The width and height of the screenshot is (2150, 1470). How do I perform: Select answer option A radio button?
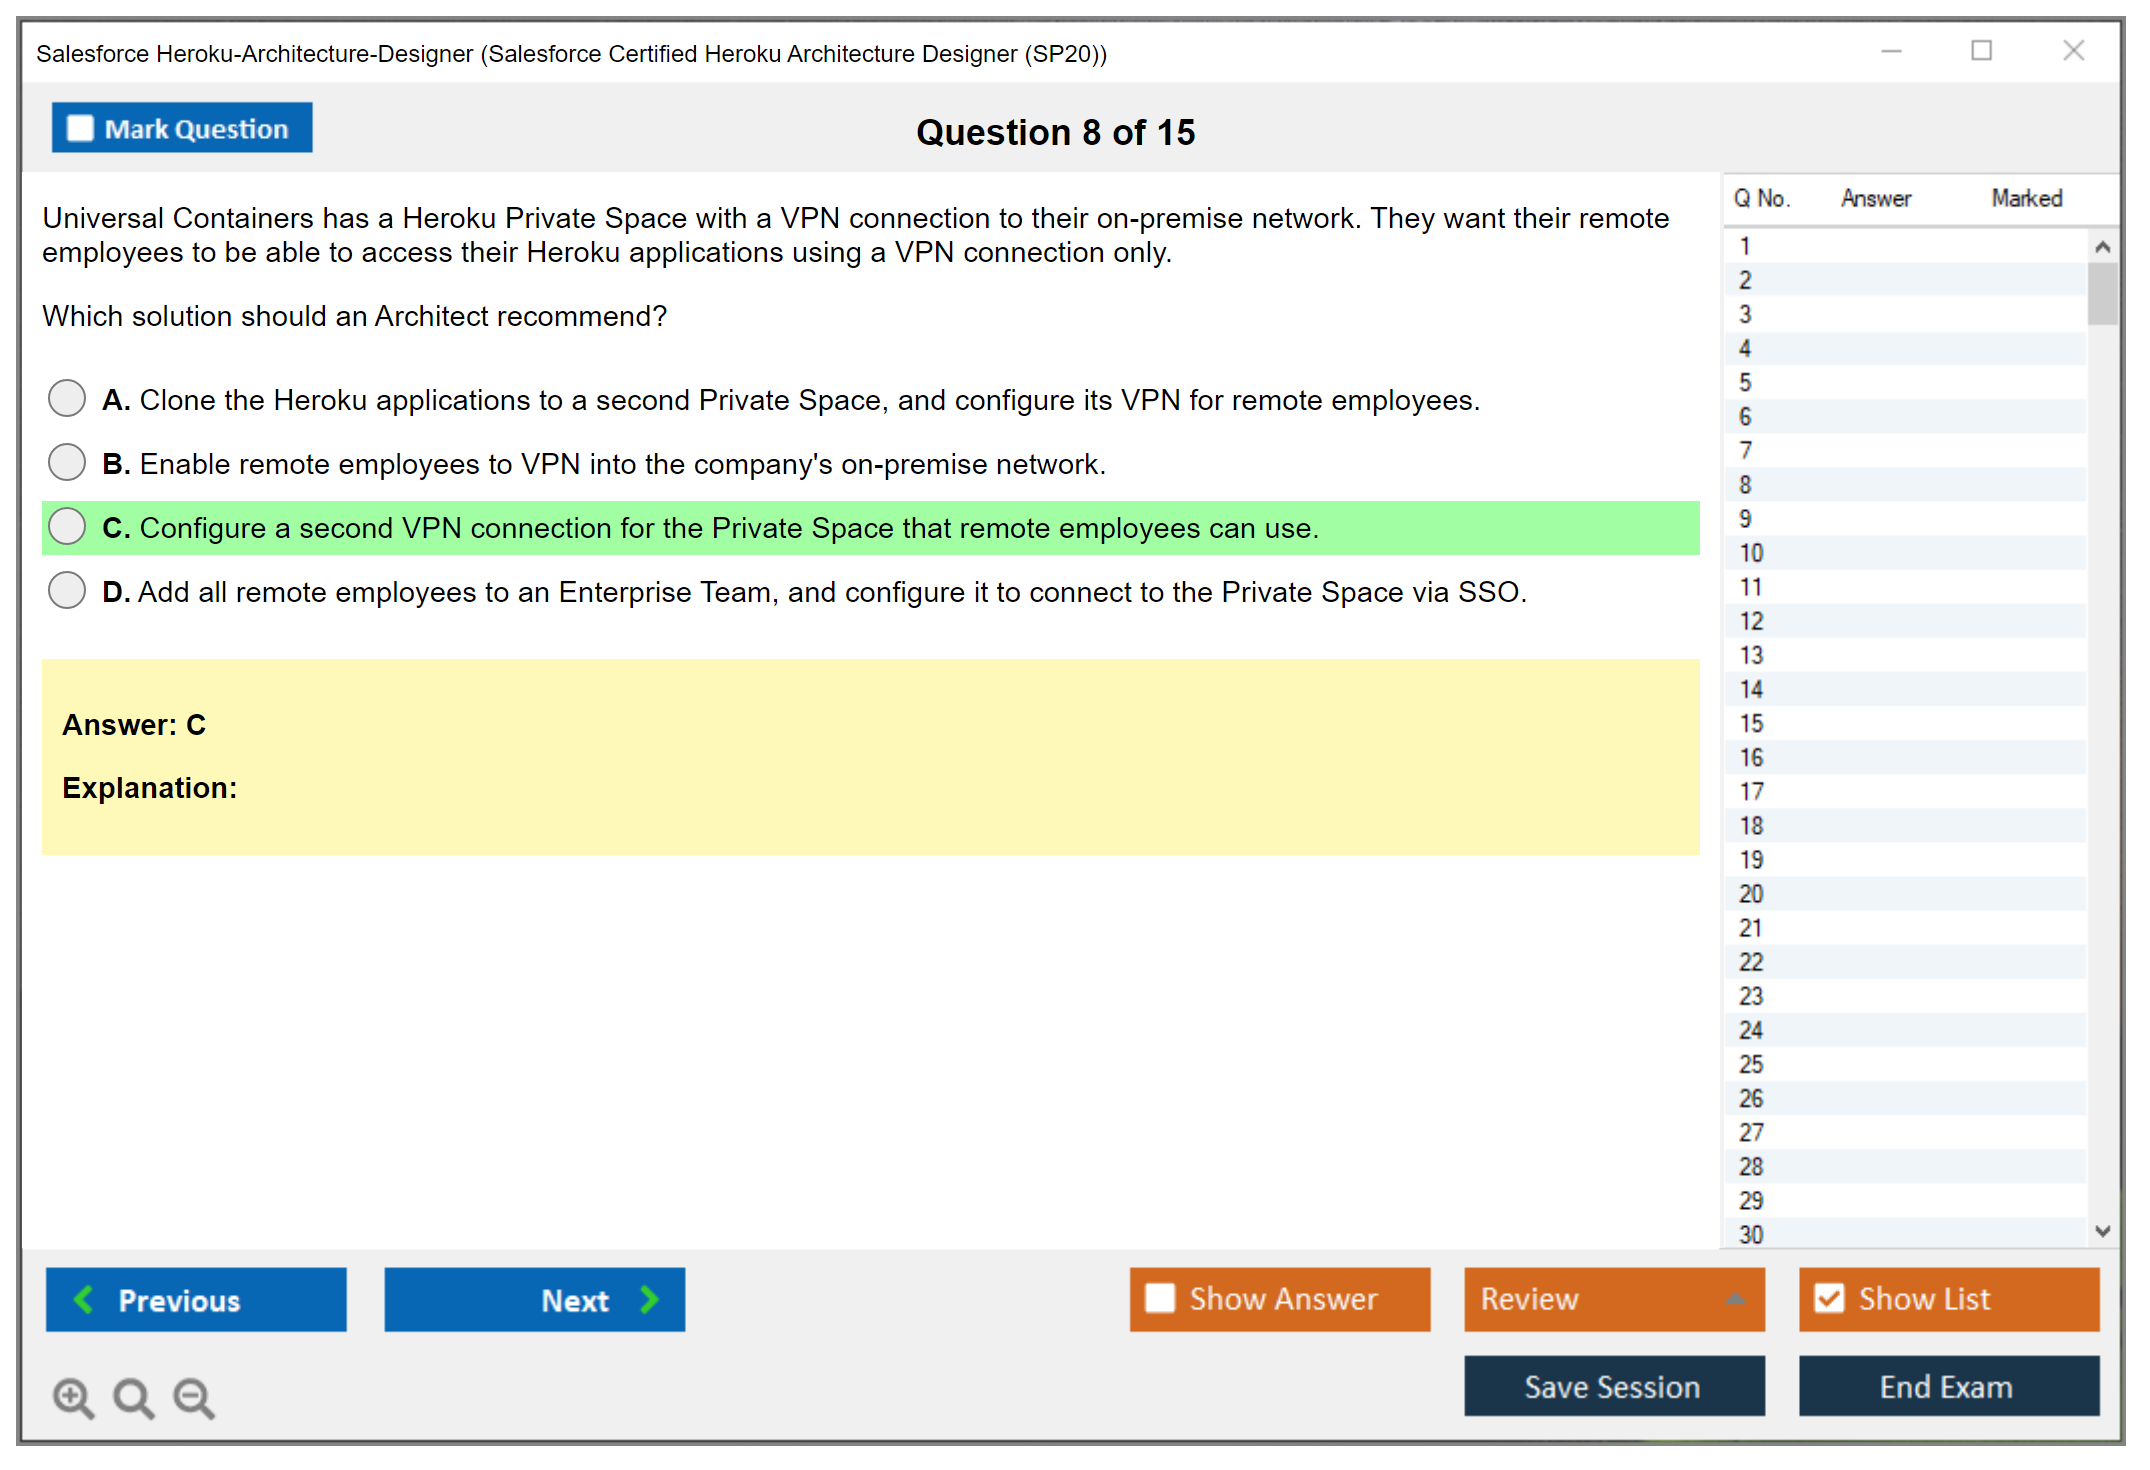click(67, 398)
